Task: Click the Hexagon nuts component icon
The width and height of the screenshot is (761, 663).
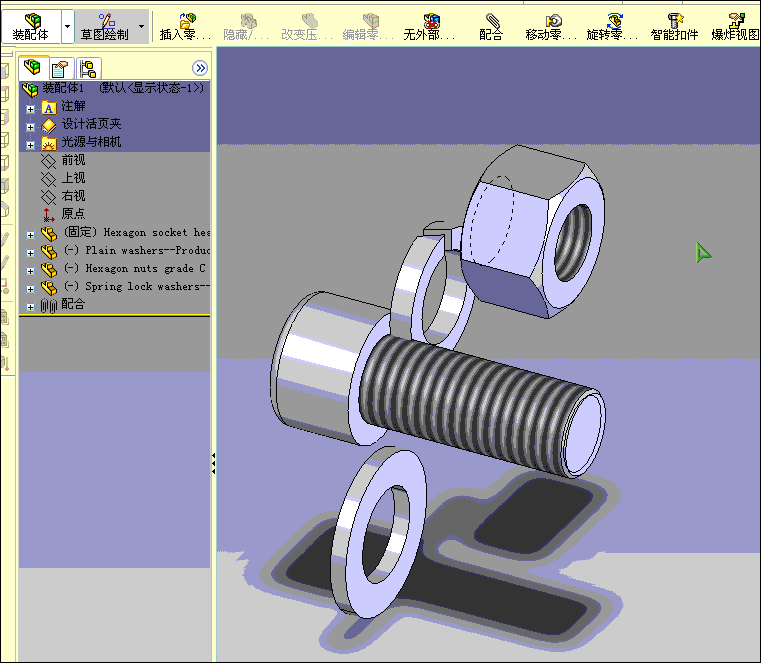Action: coord(49,269)
